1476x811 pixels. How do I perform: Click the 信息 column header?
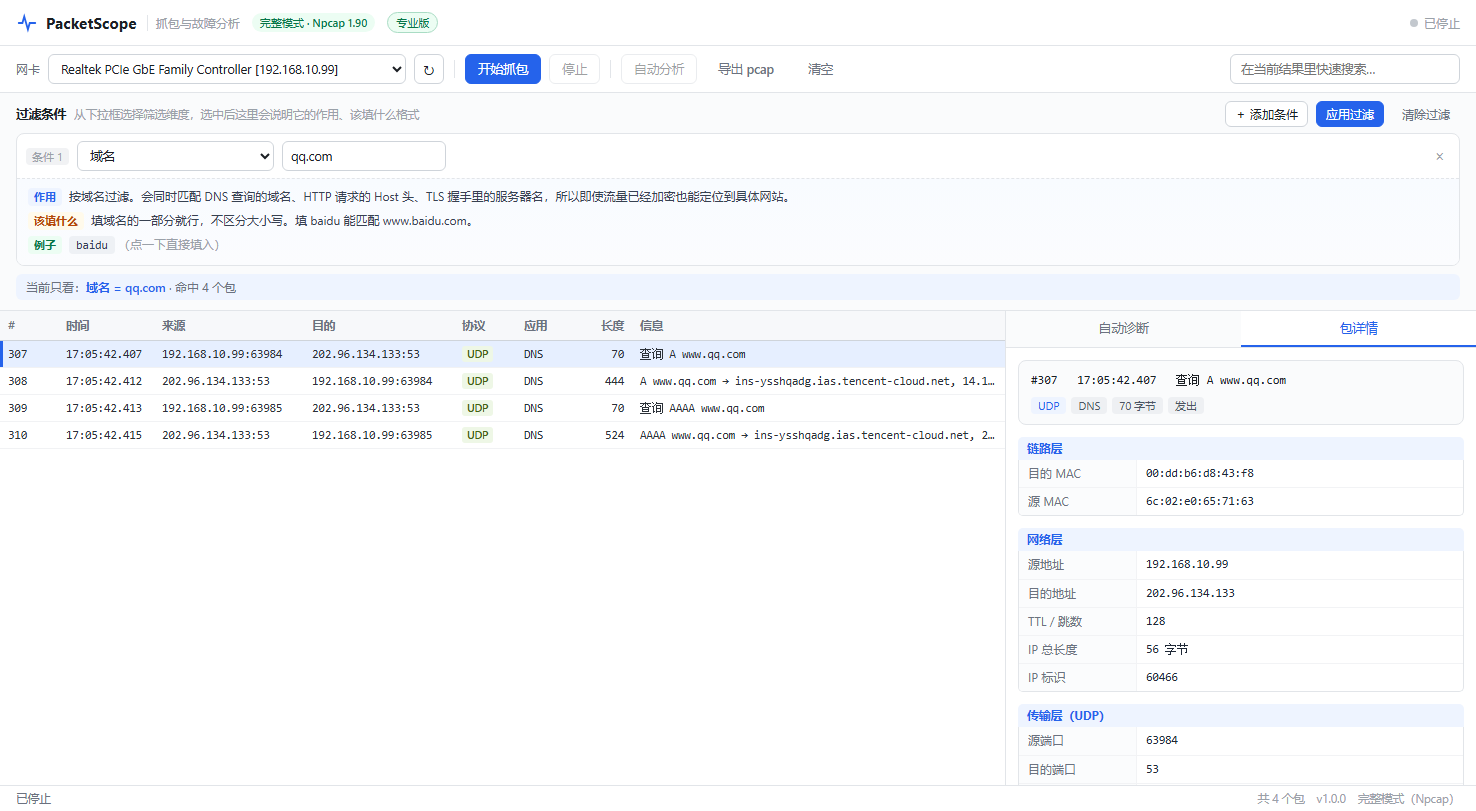click(x=651, y=326)
